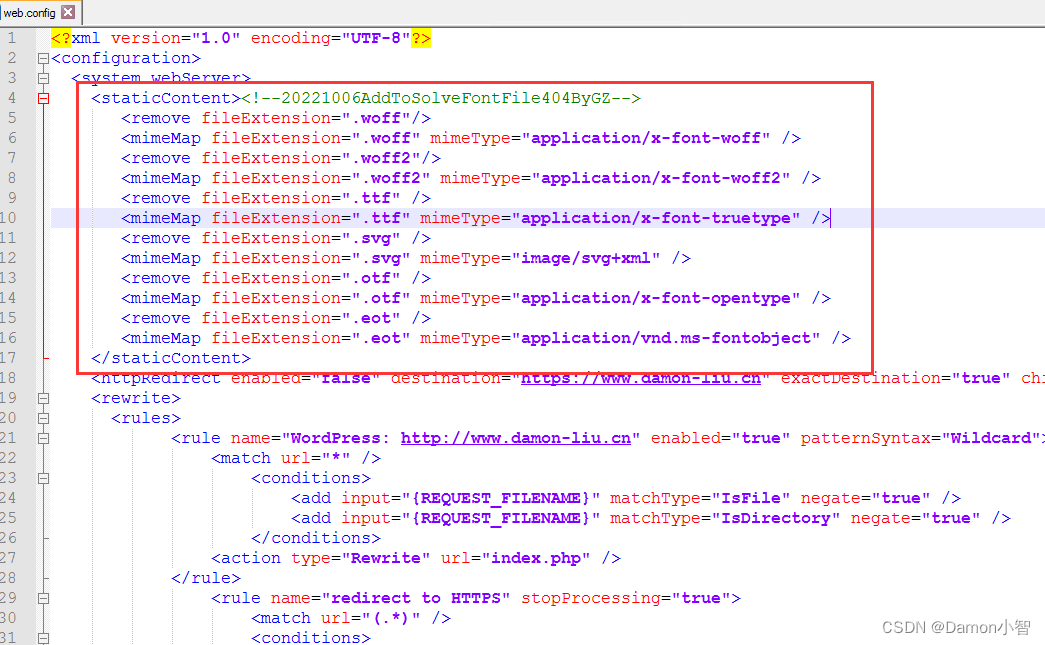Click the opening <rewrite> tag

[136, 398]
